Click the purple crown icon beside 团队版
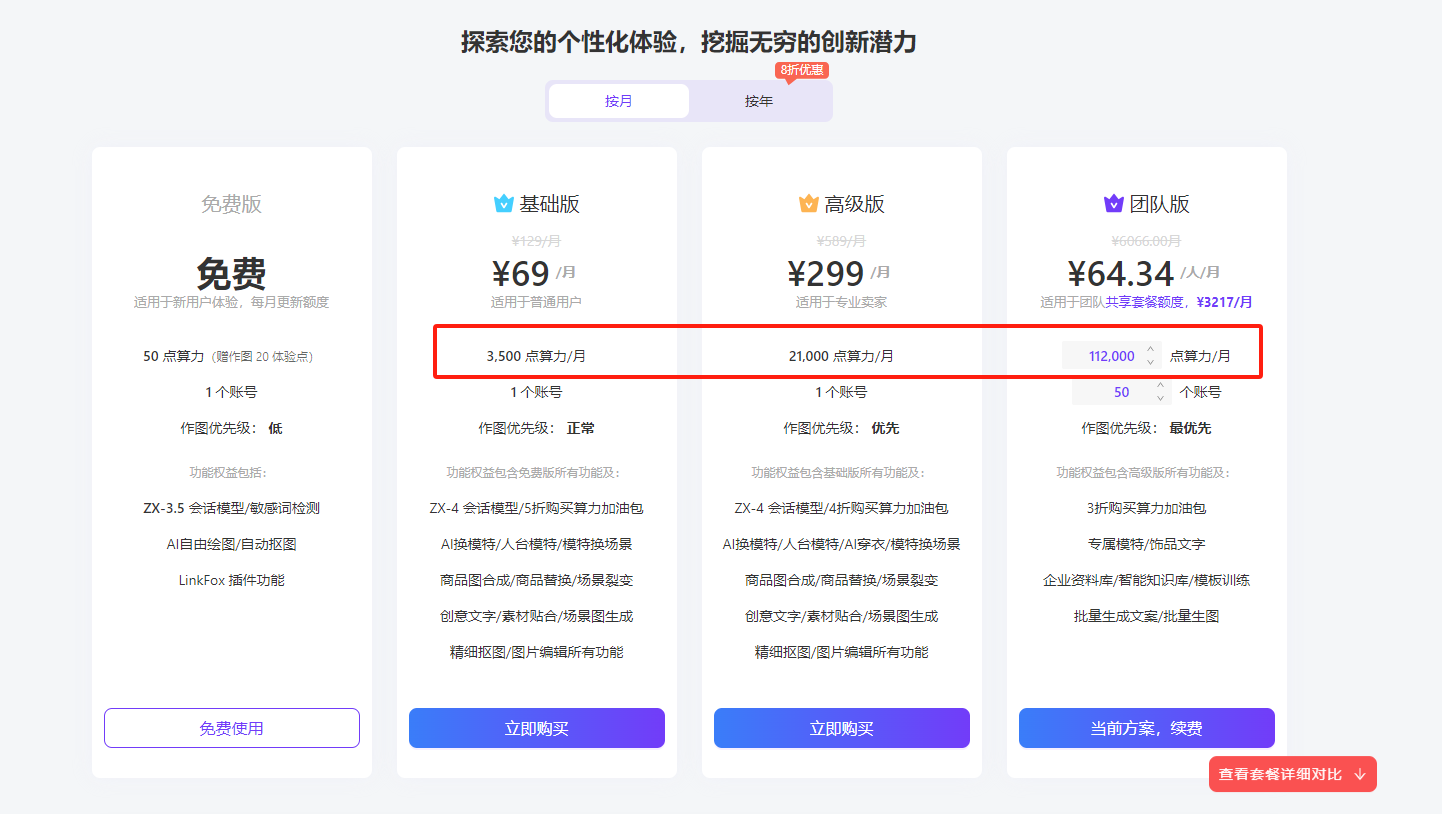Screen dimensions: 1442x814 click(x=1113, y=203)
